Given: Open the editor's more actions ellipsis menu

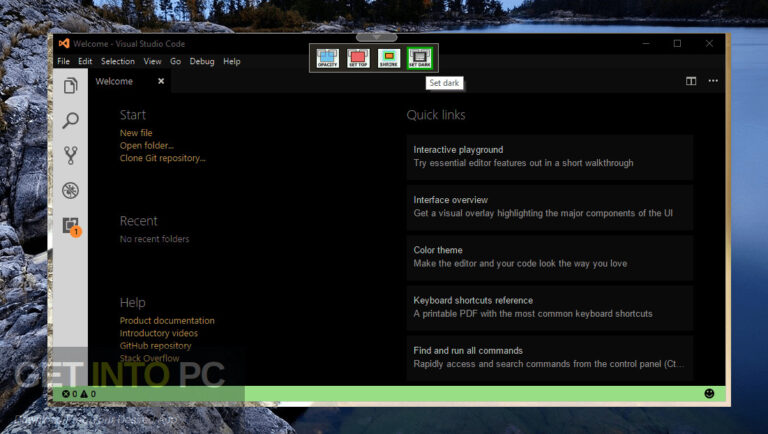Looking at the screenshot, I should [713, 81].
